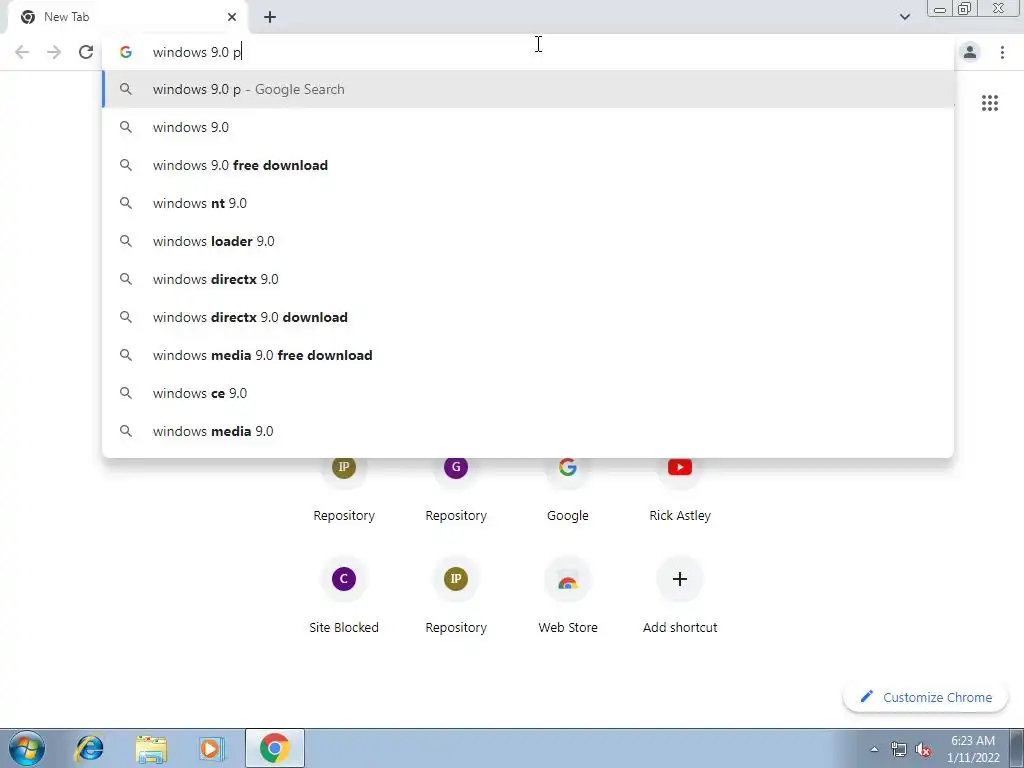The image size is (1024, 768).
Task: Open the Windows Start menu
Action: pyautogui.click(x=27, y=748)
